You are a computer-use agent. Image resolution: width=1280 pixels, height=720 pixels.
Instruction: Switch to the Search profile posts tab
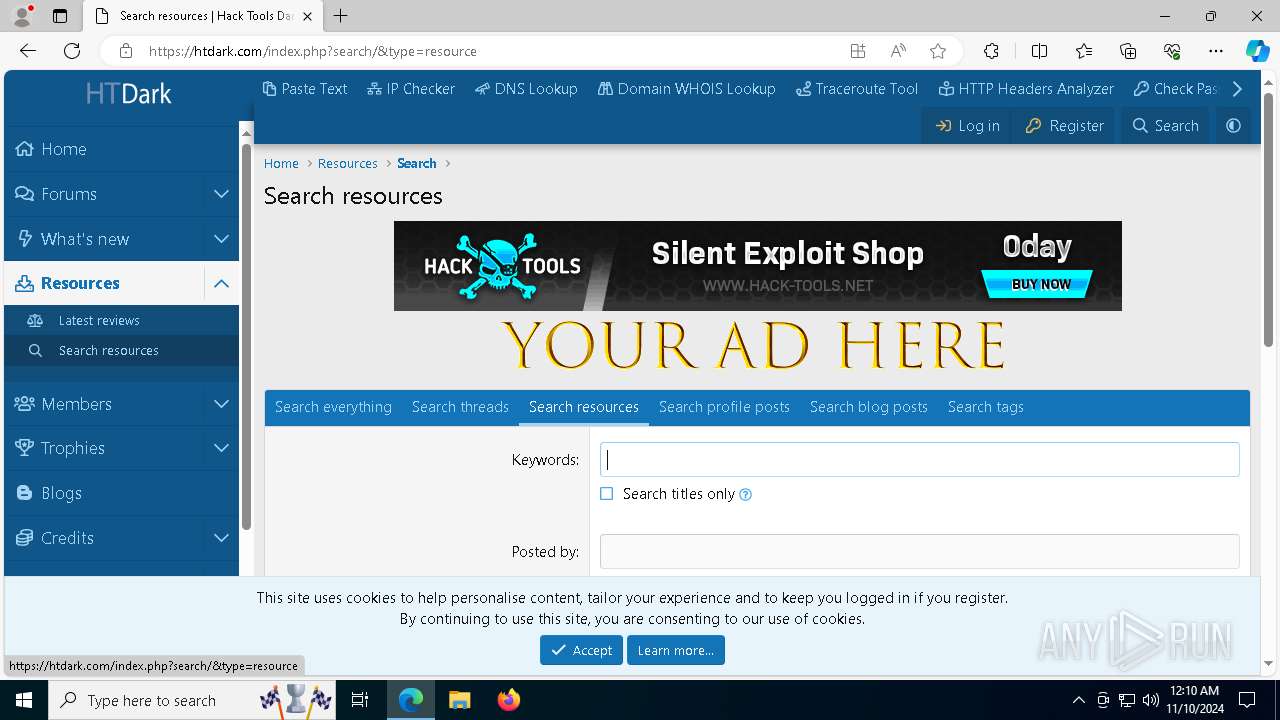[724, 407]
